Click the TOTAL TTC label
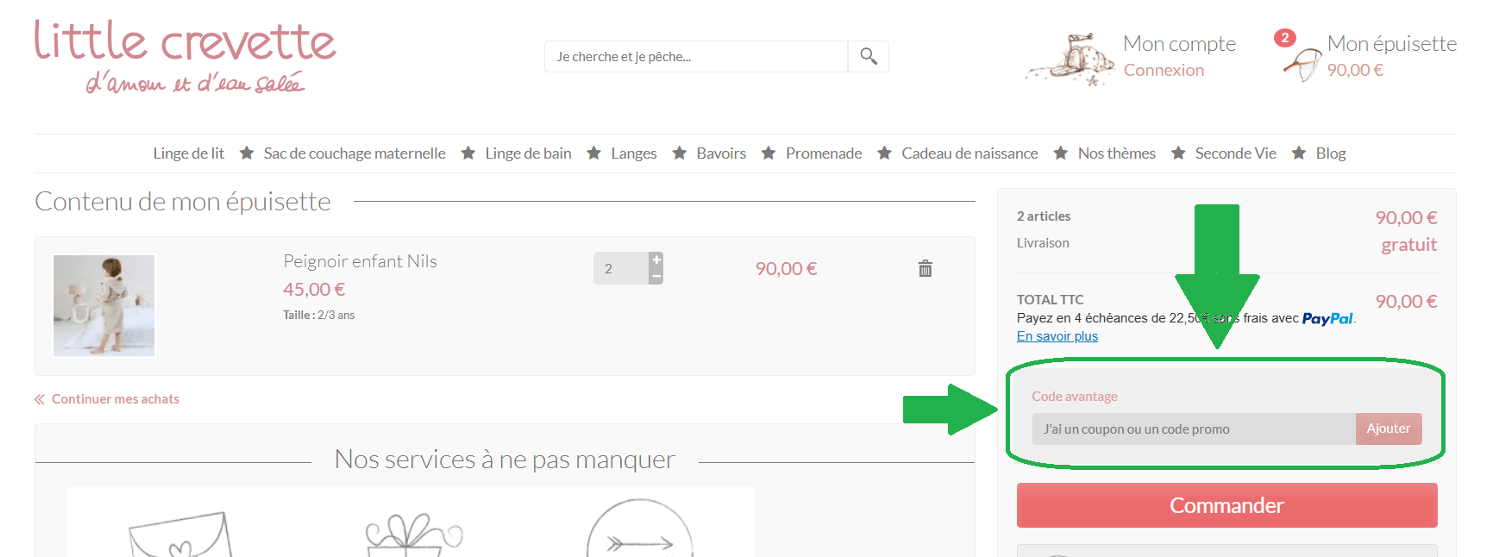1500x557 pixels. coord(1050,300)
